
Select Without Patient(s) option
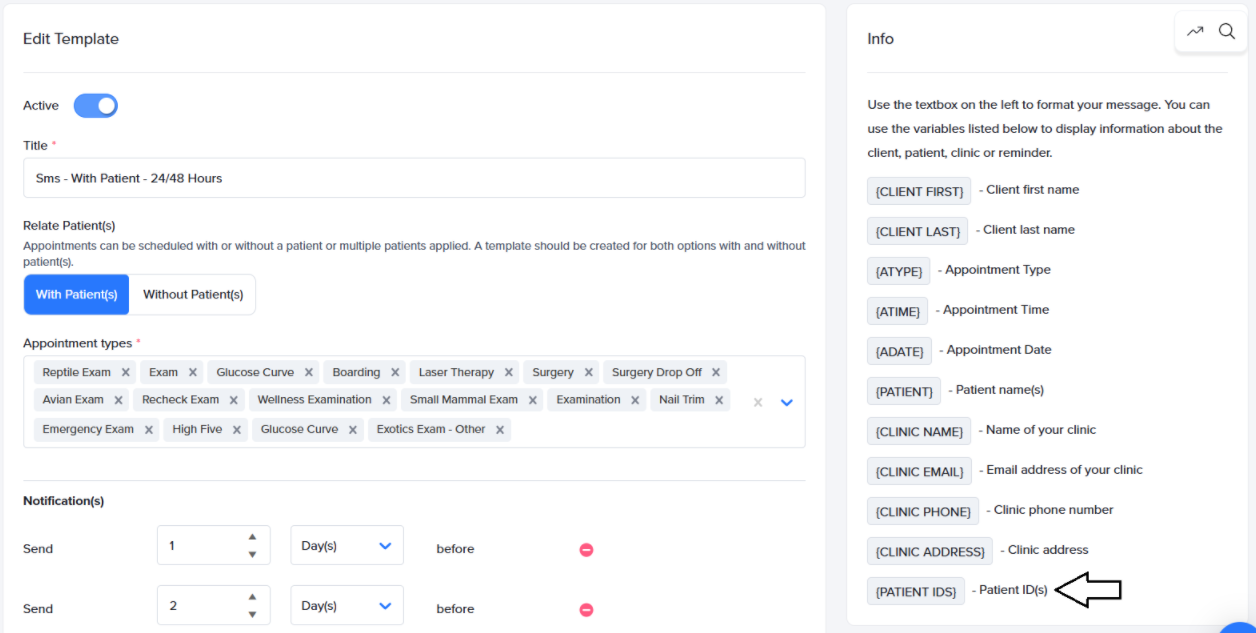[193, 295]
